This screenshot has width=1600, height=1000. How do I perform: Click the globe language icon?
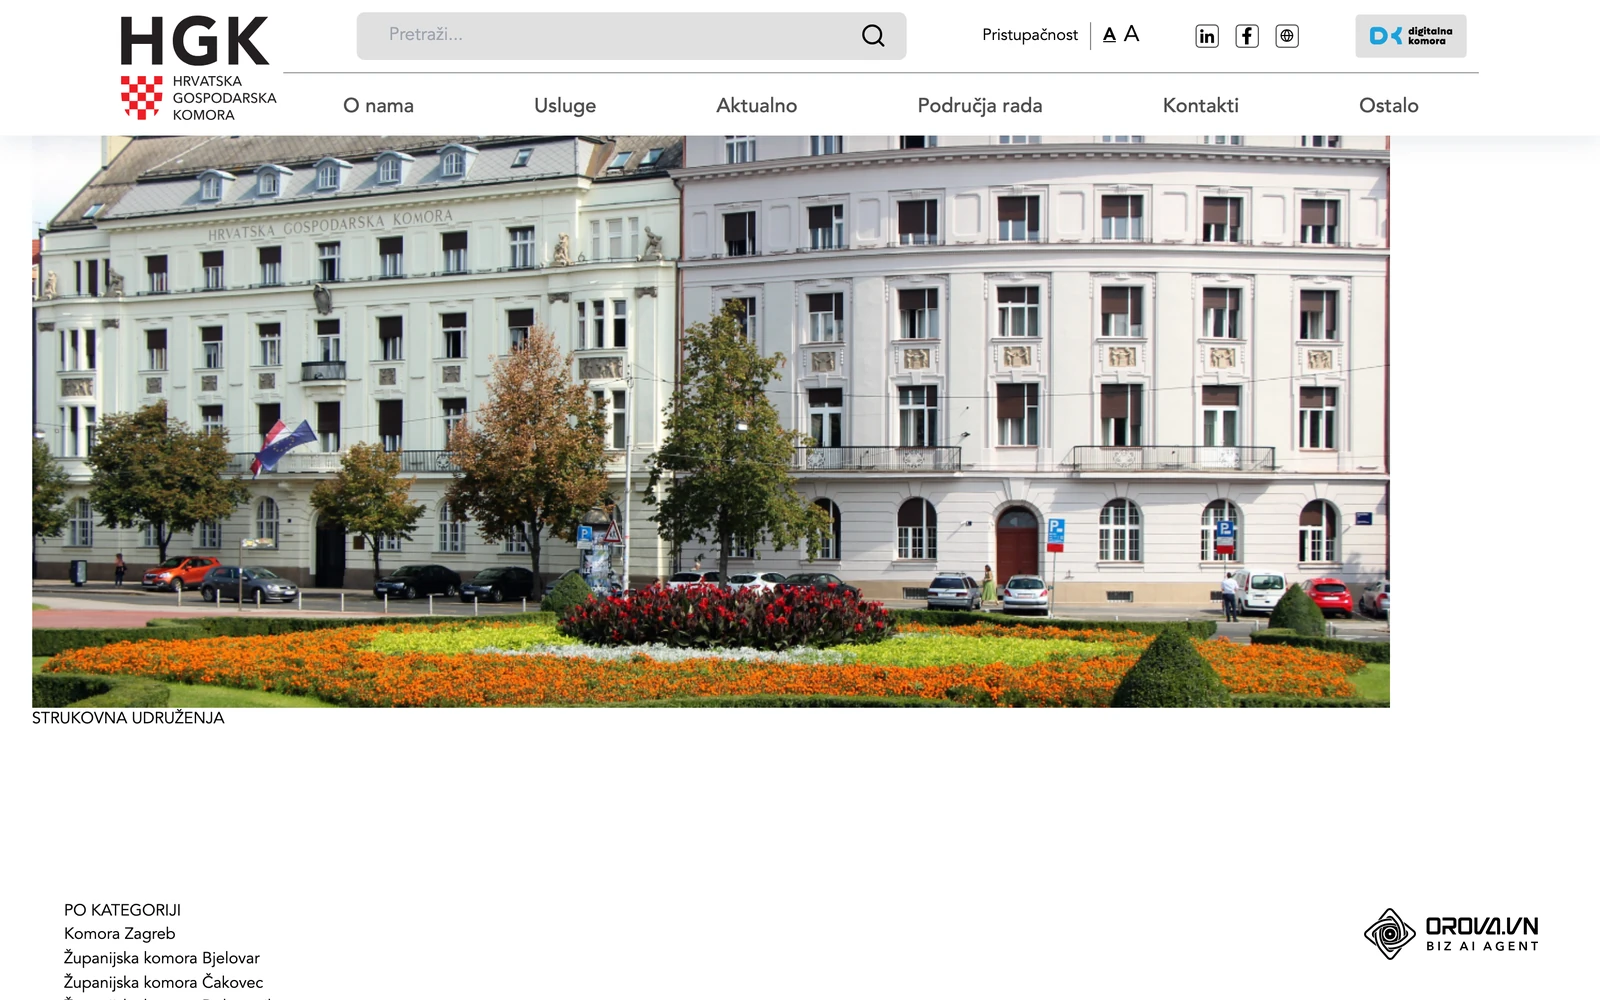[x=1287, y=36]
